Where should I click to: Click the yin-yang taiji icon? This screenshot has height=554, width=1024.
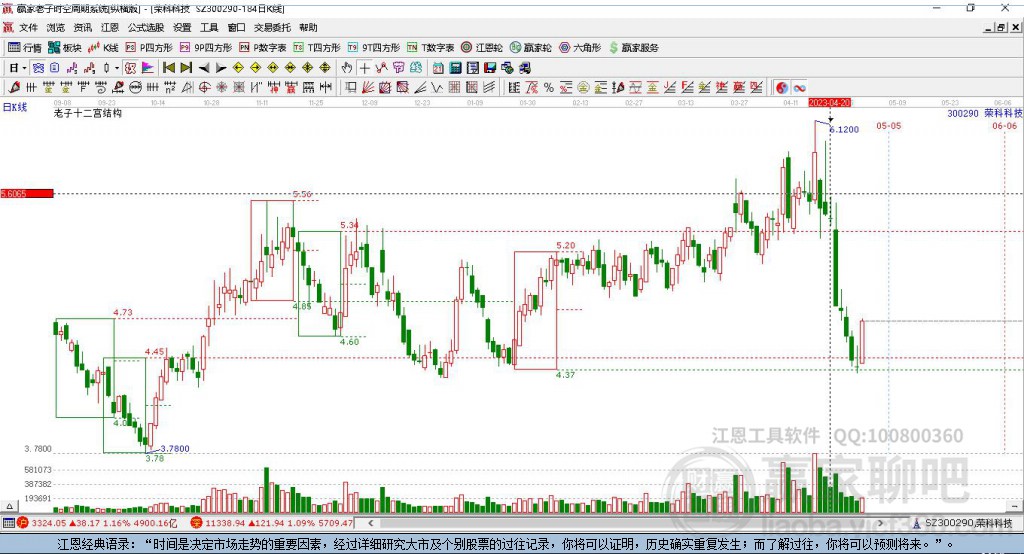pos(781,88)
